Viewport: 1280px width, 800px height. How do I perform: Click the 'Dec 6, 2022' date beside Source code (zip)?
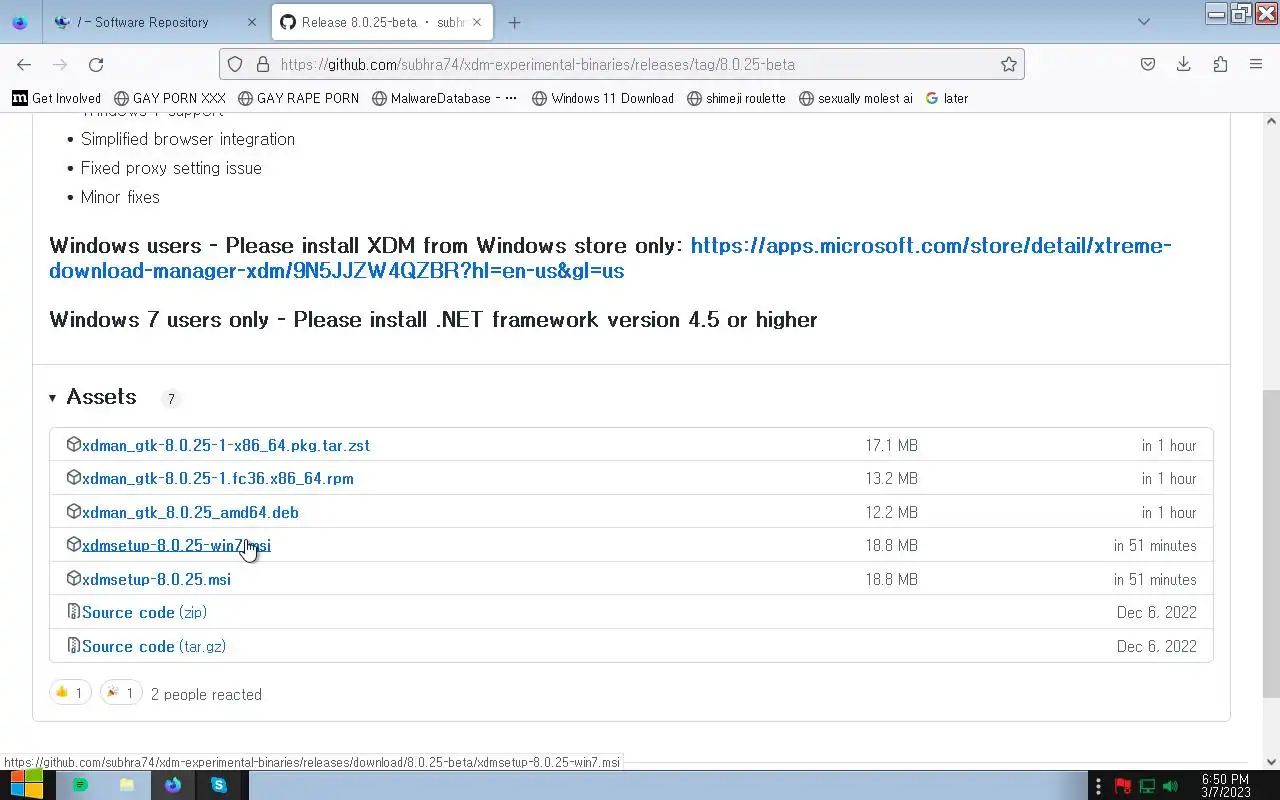pyautogui.click(x=1157, y=612)
